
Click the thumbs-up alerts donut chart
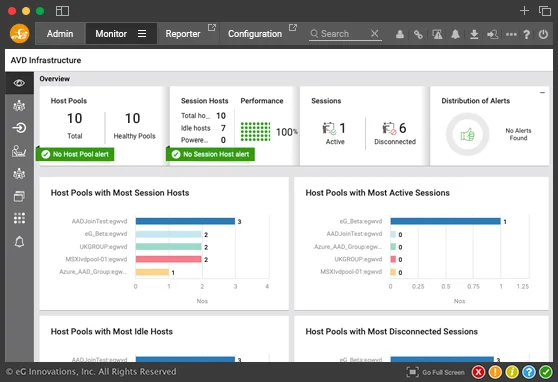point(468,134)
